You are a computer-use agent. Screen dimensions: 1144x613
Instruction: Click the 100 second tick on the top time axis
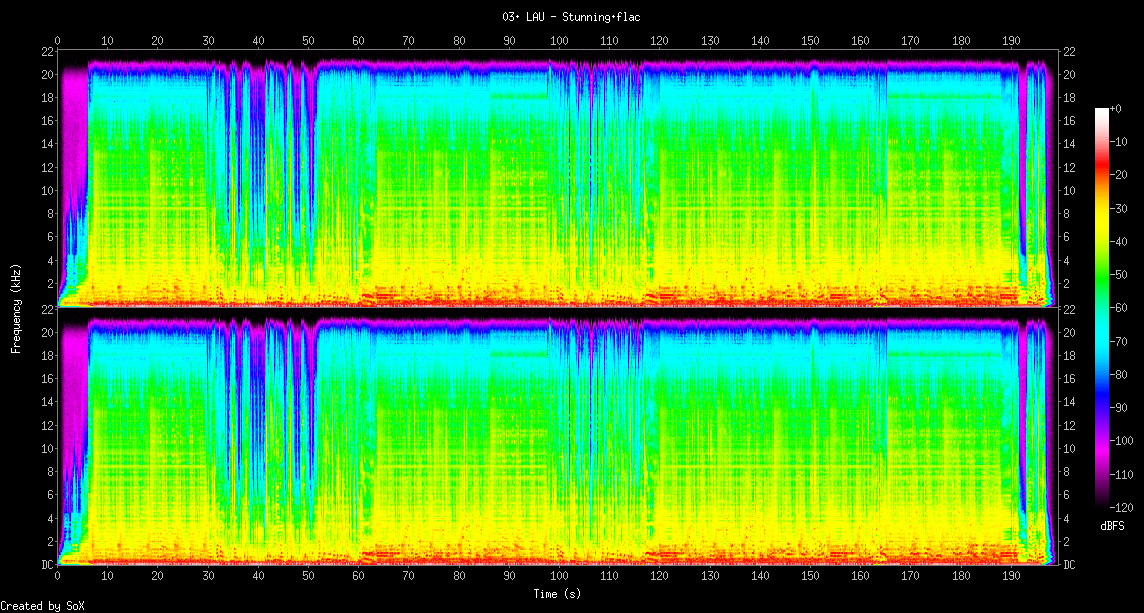[x=559, y=41]
